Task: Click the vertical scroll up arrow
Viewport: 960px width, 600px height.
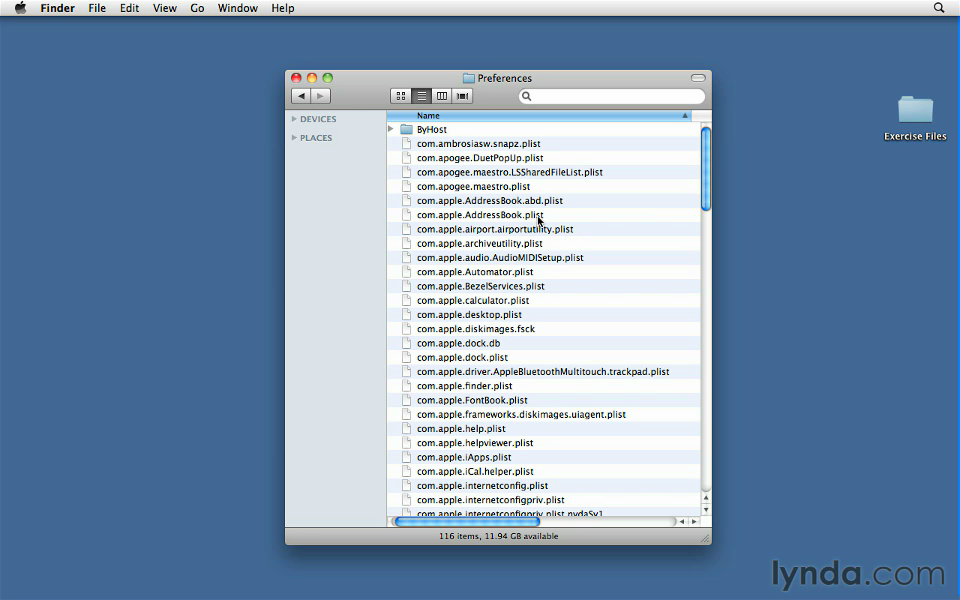Action: (706, 498)
